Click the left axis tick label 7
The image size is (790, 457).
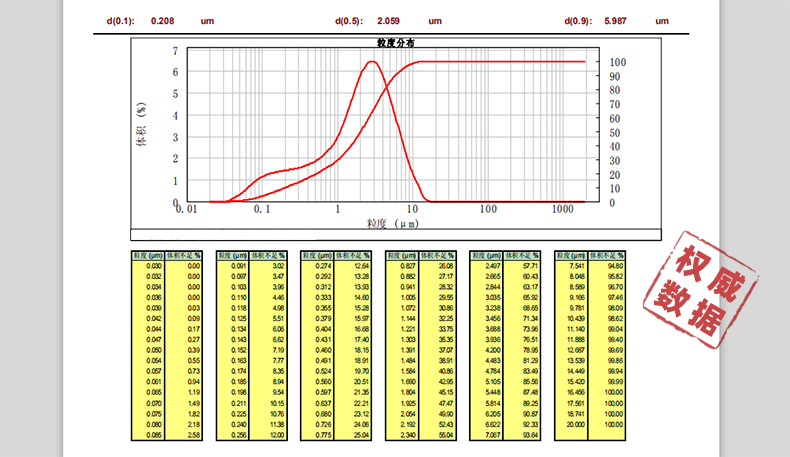click(175, 50)
